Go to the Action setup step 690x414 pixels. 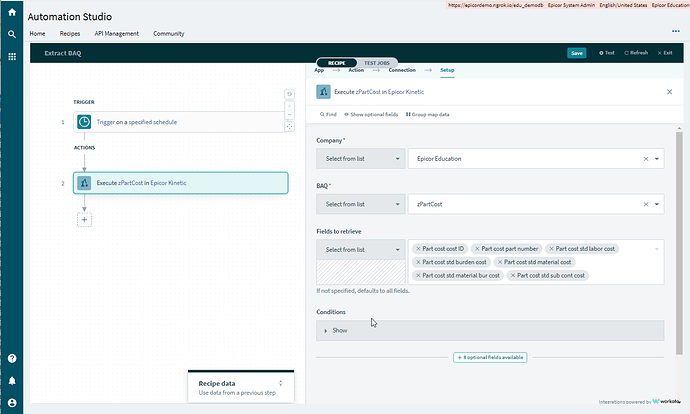coord(356,70)
